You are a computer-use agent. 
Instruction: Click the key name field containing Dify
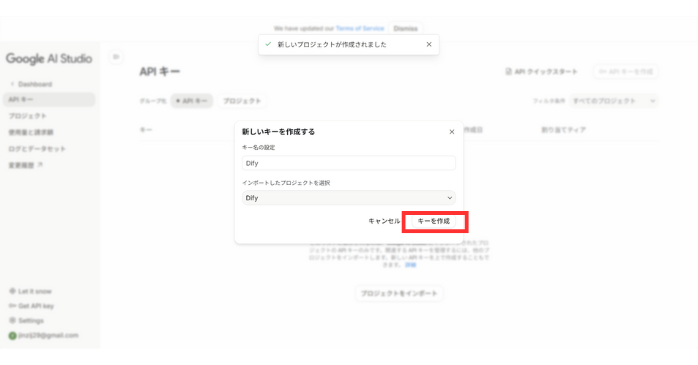pos(349,163)
